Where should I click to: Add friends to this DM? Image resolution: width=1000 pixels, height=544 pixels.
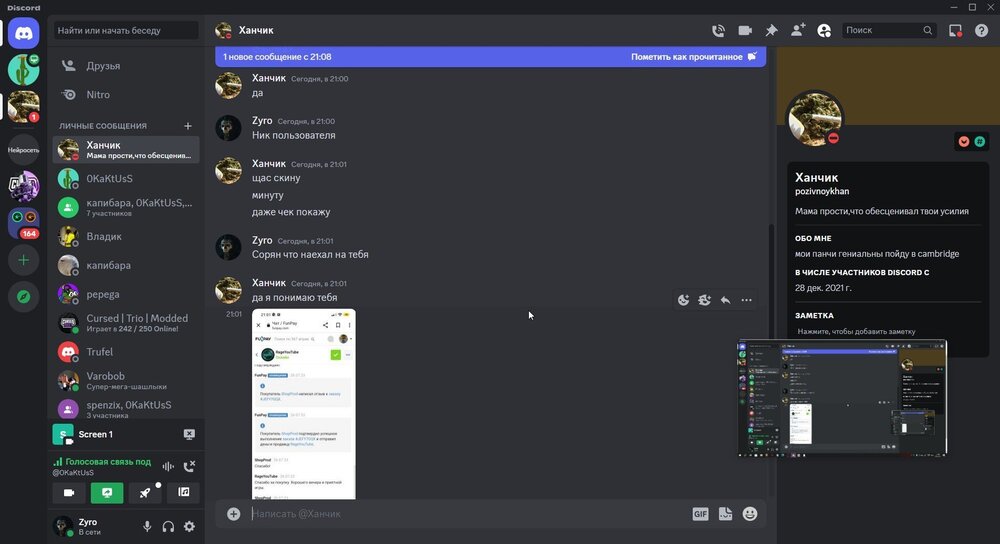pyautogui.click(x=798, y=30)
